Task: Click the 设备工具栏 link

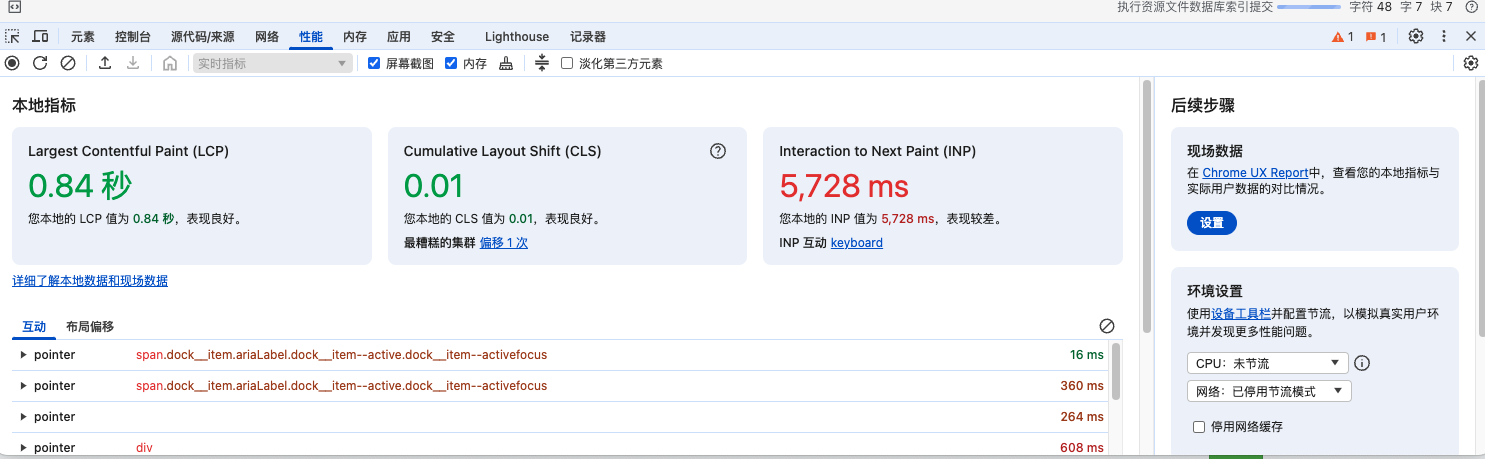Action: 1242,314
